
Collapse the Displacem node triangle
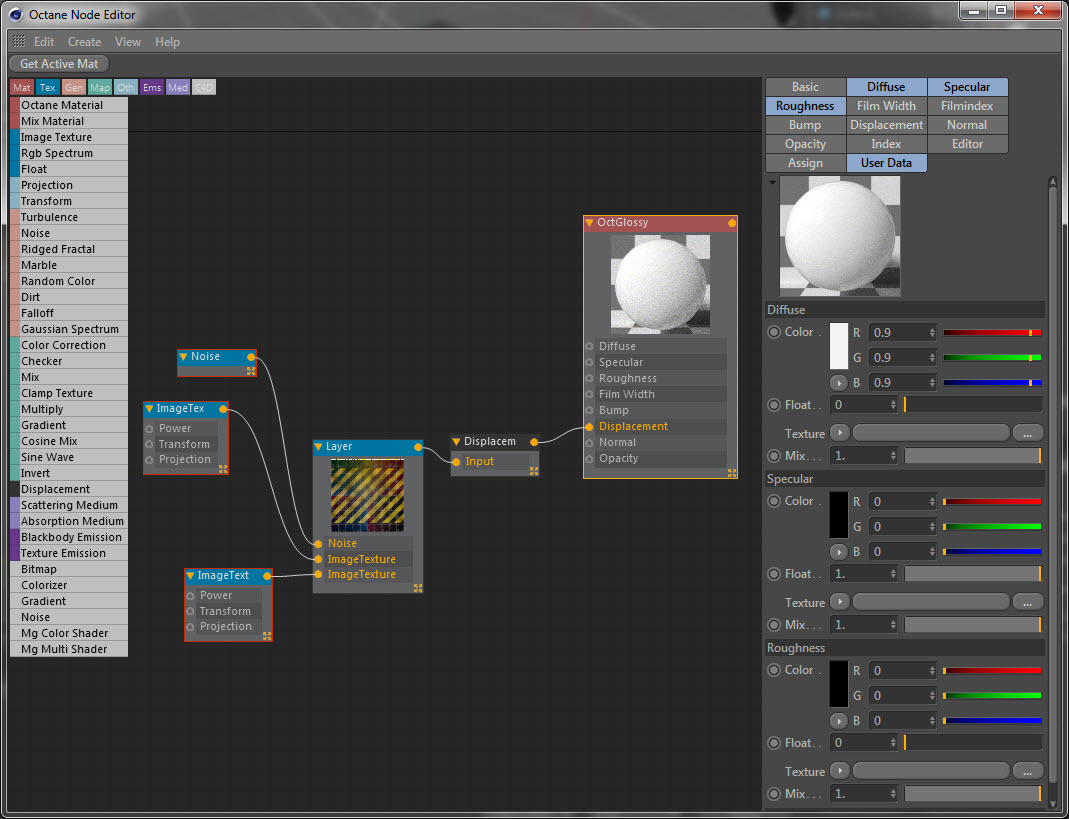point(457,442)
